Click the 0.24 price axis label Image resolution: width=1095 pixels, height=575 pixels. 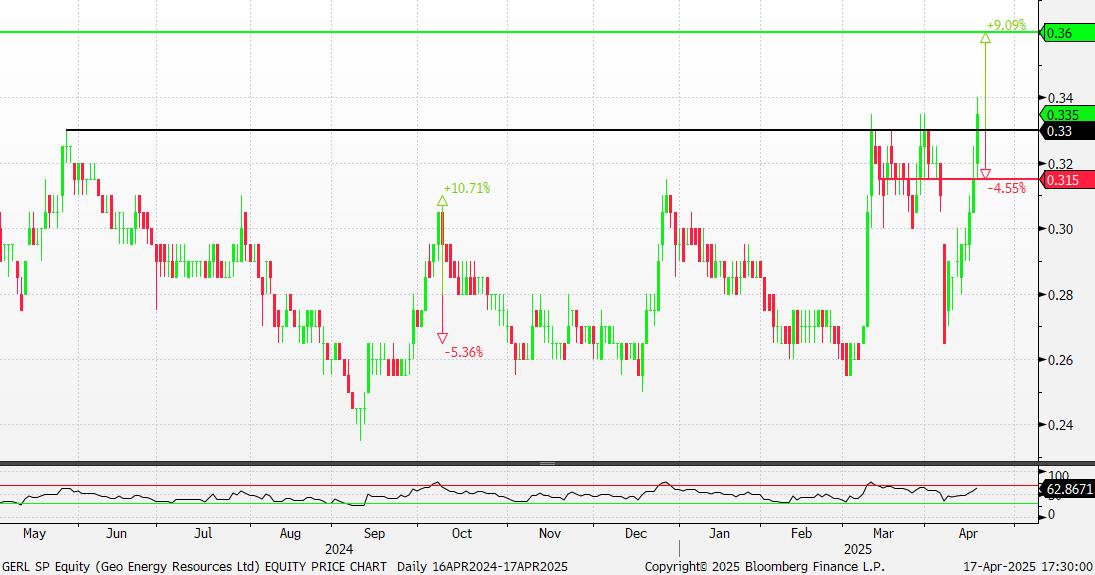(x=1060, y=425)
